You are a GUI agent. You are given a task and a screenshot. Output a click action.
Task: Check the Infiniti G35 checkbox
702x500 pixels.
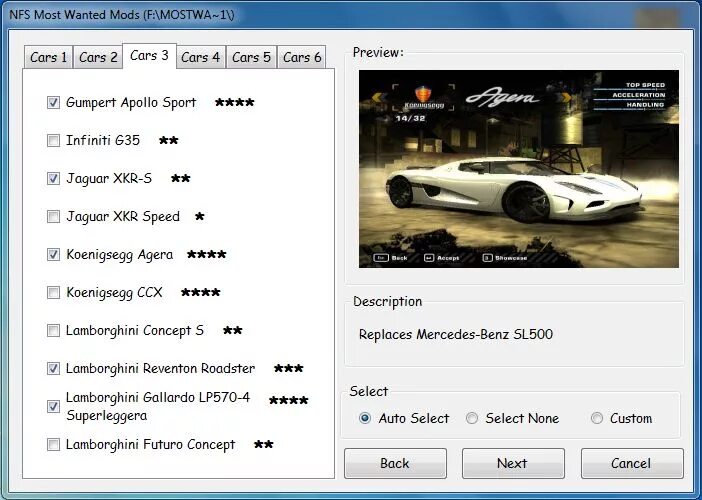[53, 141]
